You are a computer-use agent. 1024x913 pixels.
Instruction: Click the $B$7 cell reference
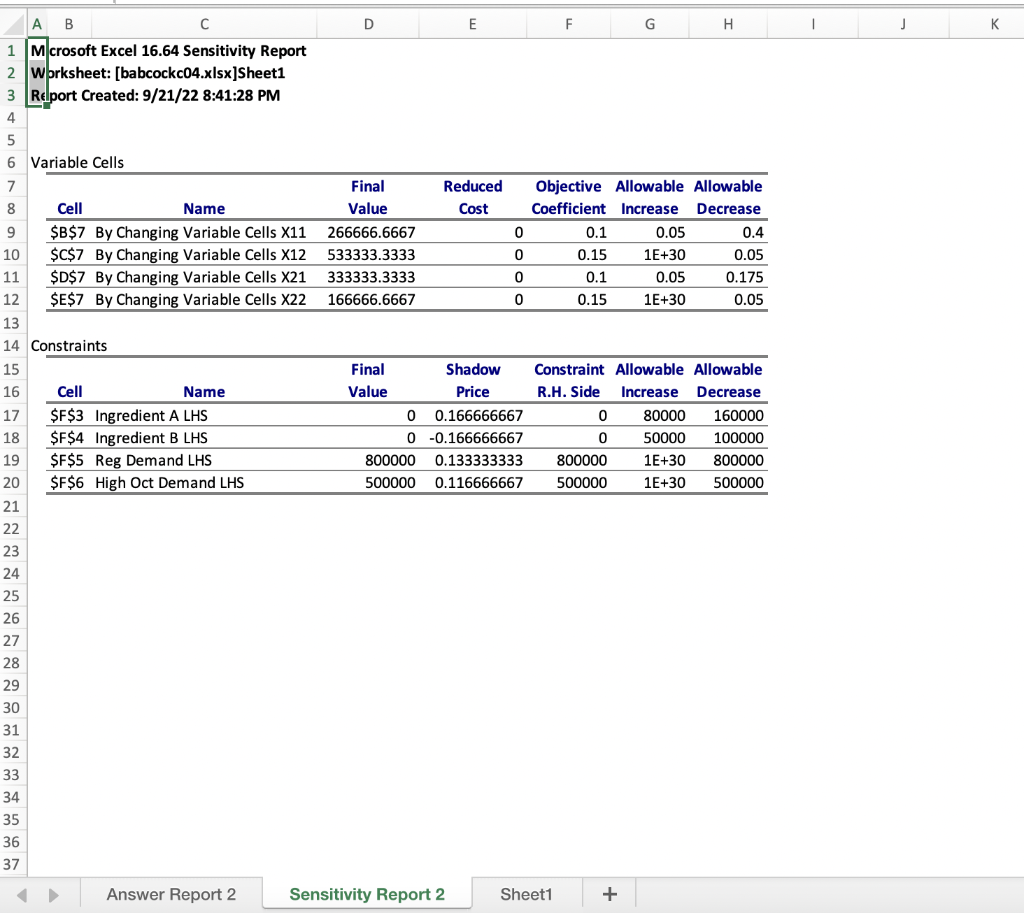69,232
